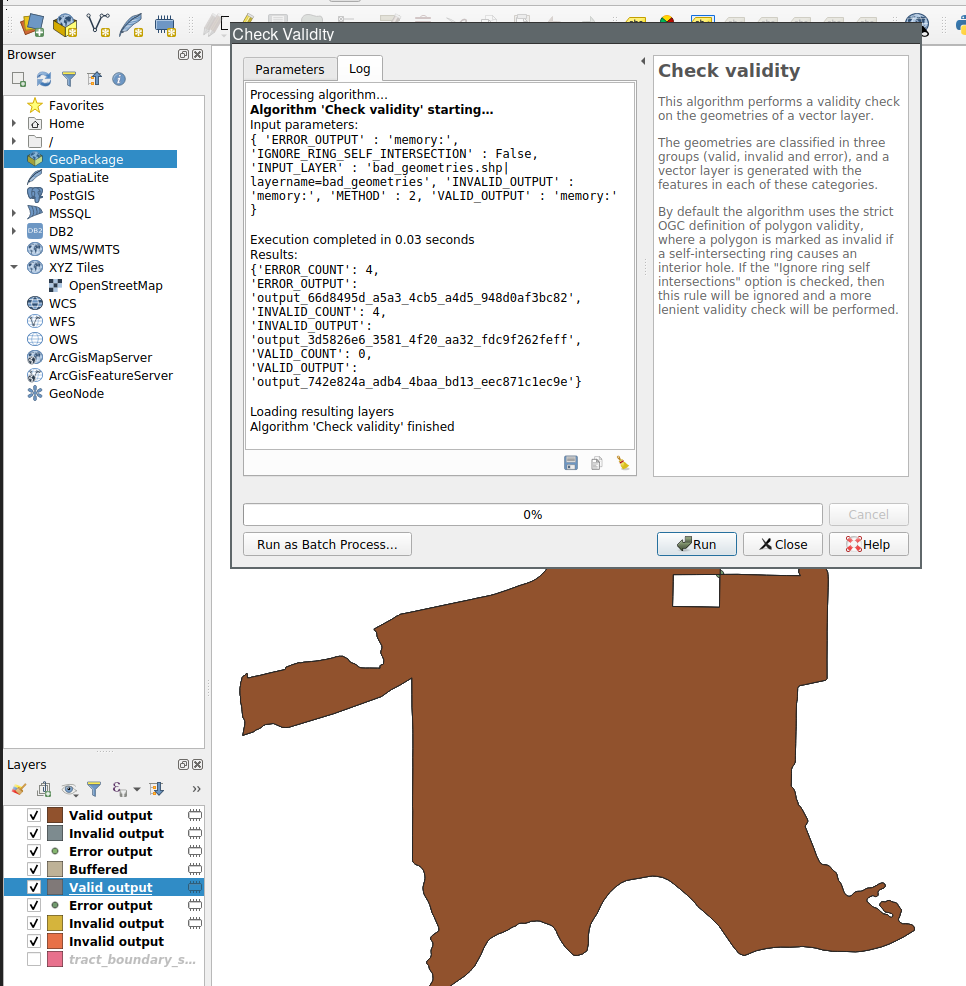
Task: Uncheck the Buffered layer visibility
Action: point(34,869)
